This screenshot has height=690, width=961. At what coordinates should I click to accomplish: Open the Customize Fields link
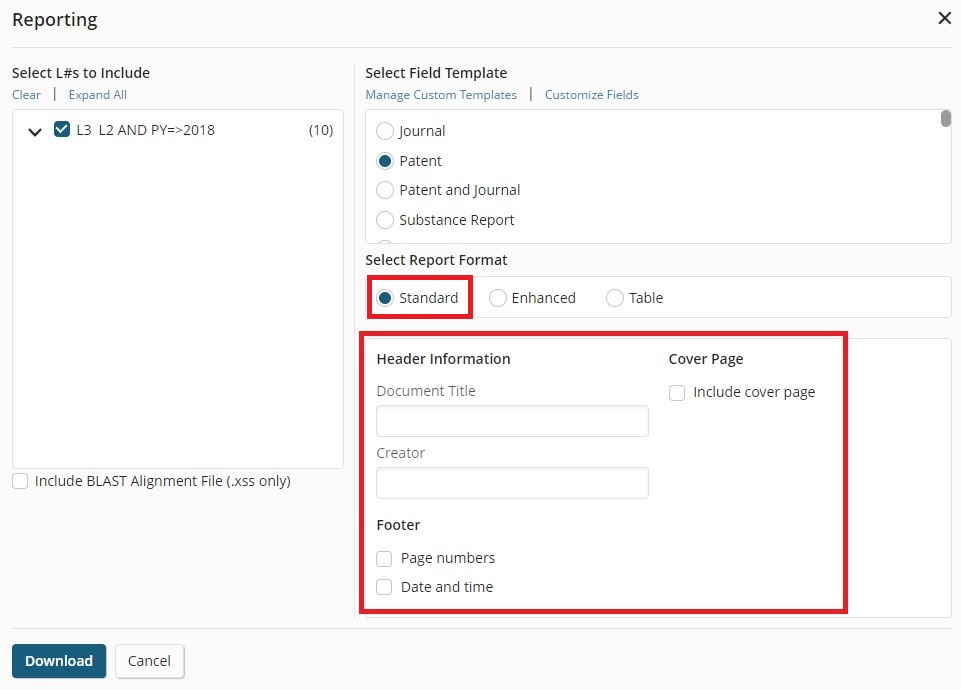click(x=591, y=95)
